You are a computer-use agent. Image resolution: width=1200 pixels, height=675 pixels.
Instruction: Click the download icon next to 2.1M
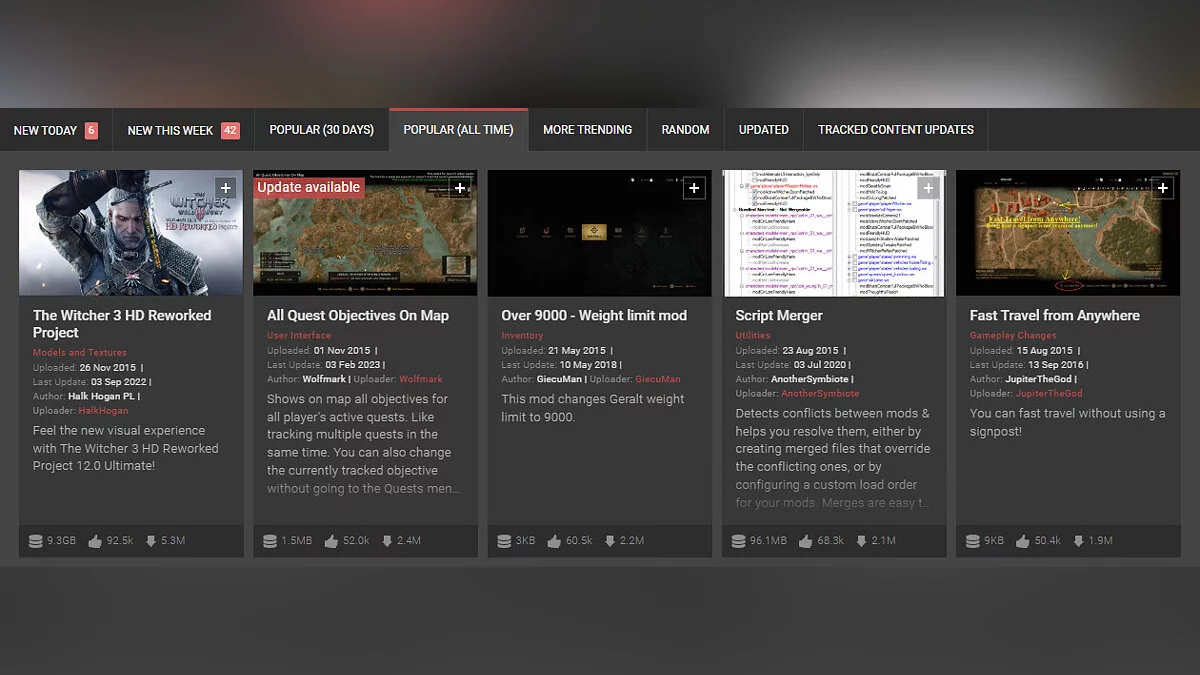(x=860, y=541)
